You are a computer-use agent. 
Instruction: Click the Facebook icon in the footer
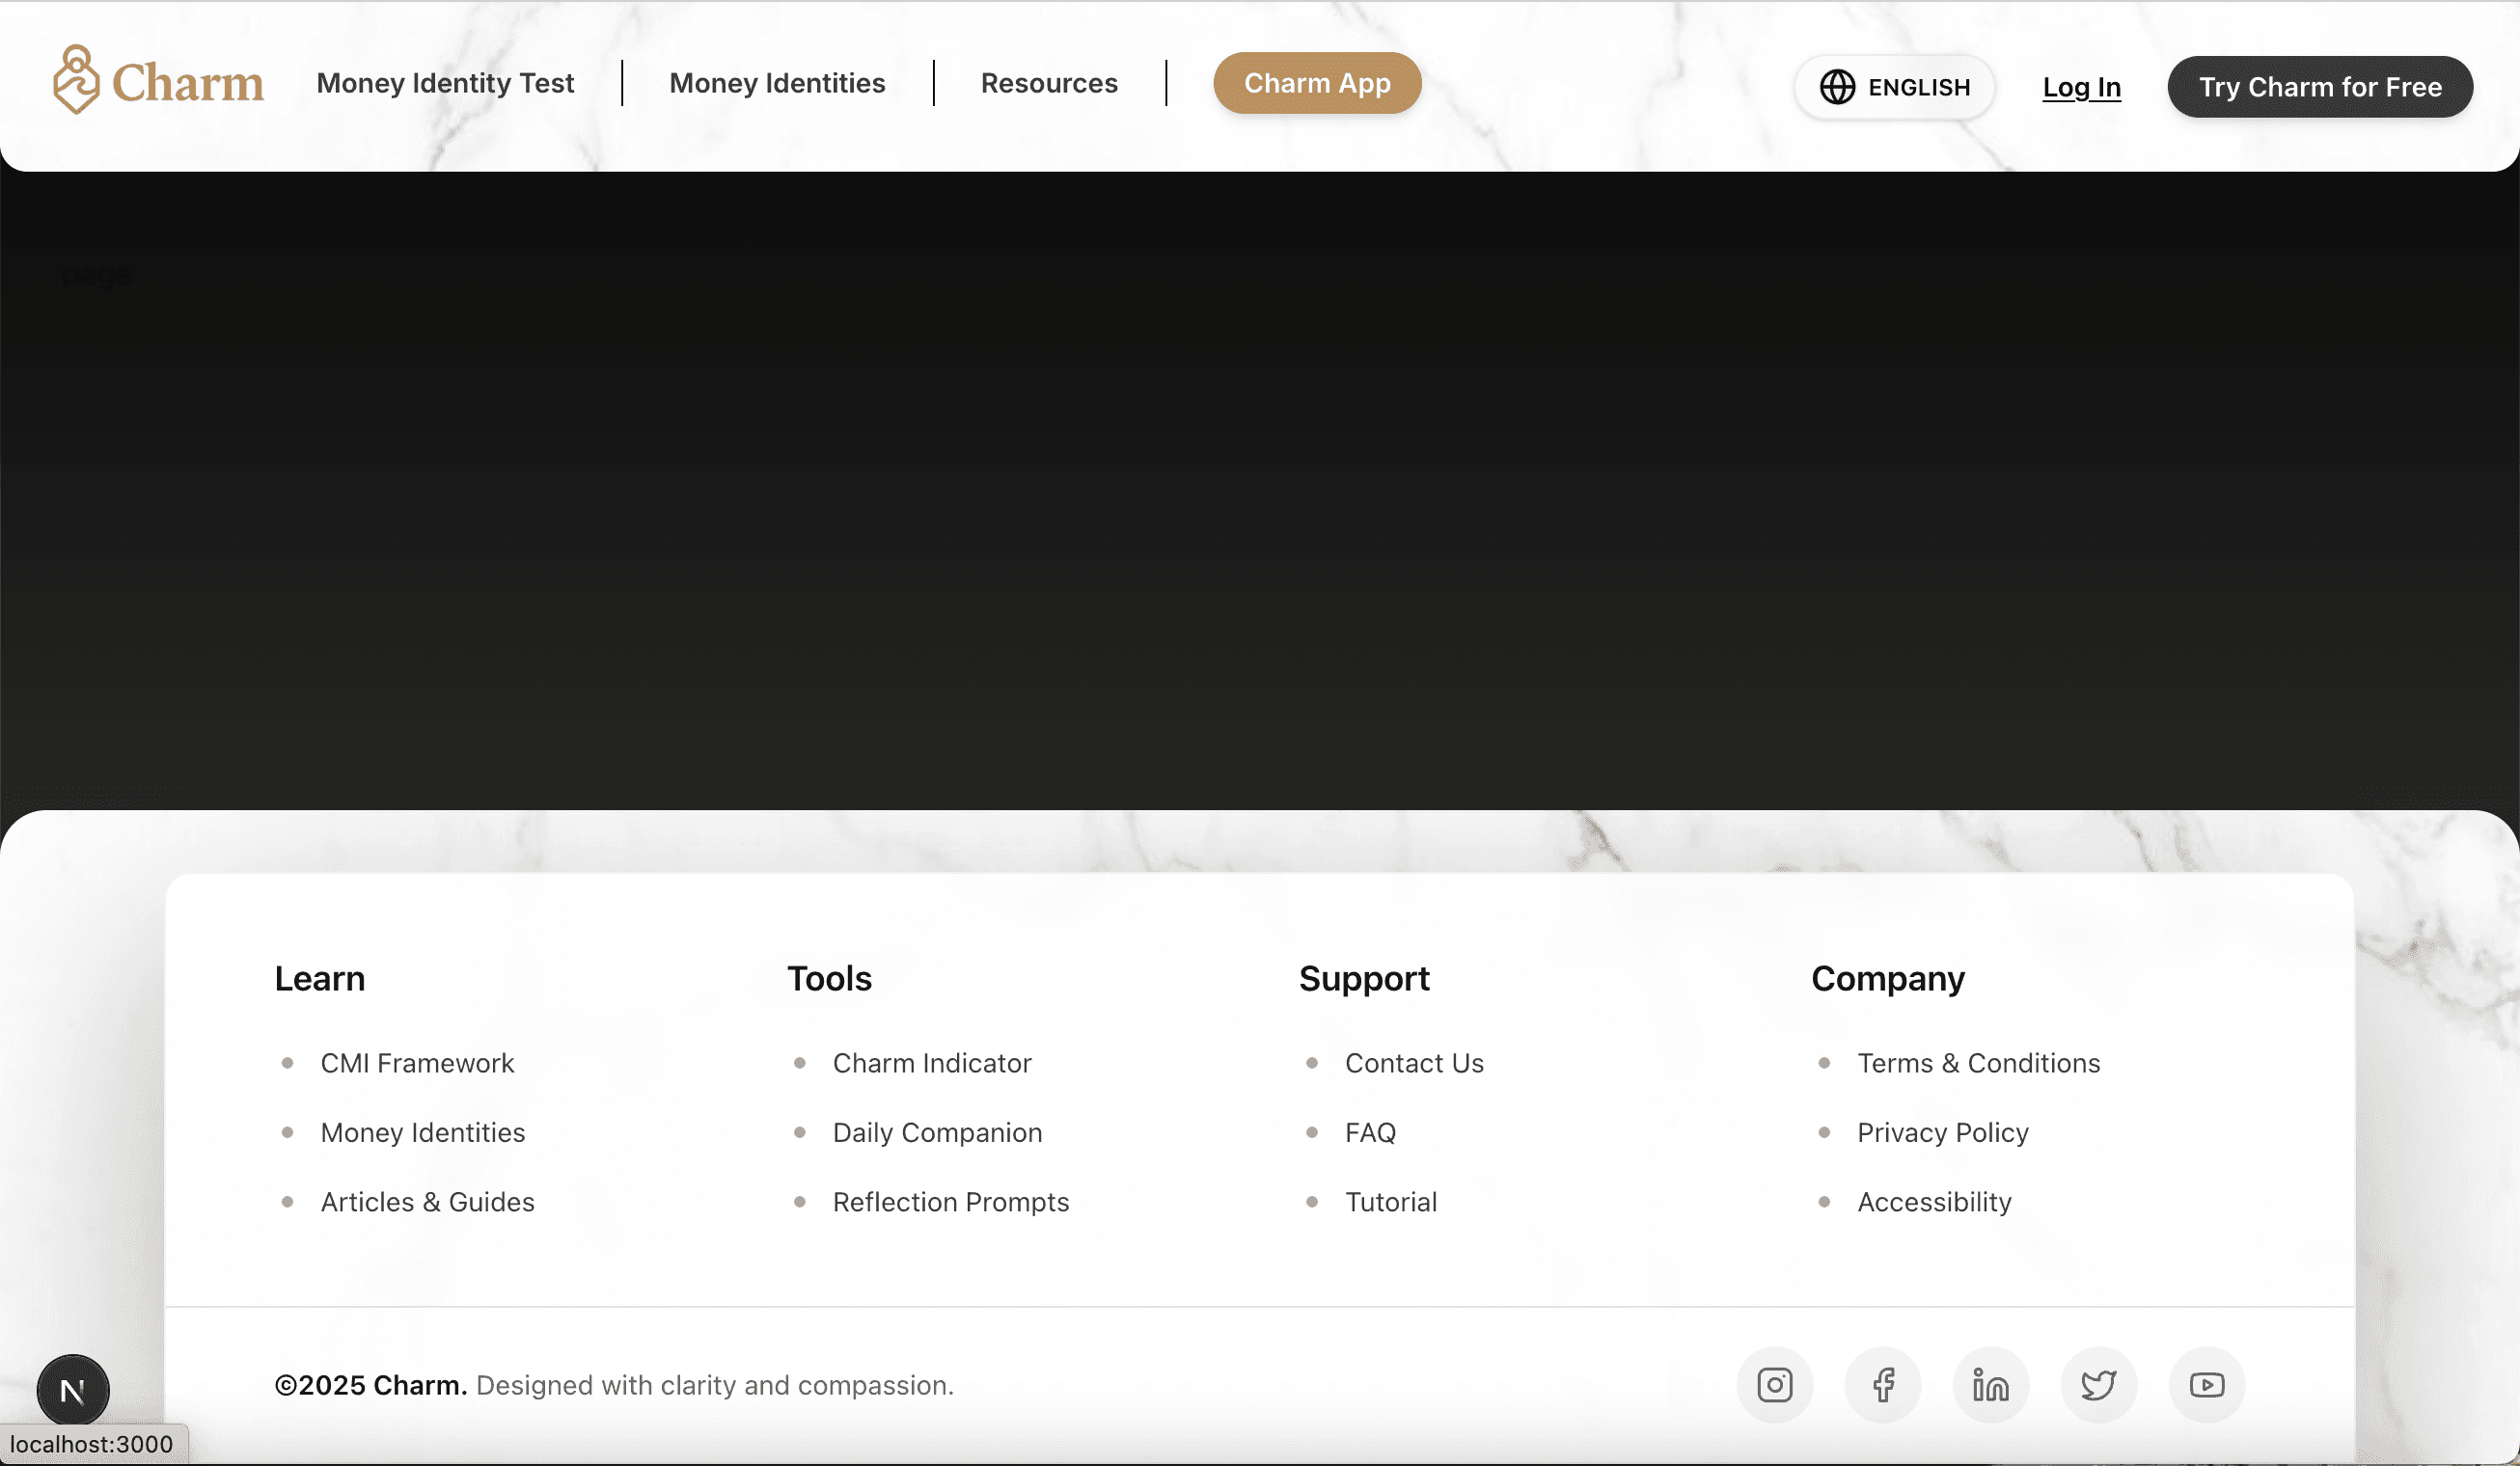(1882, 1385)
